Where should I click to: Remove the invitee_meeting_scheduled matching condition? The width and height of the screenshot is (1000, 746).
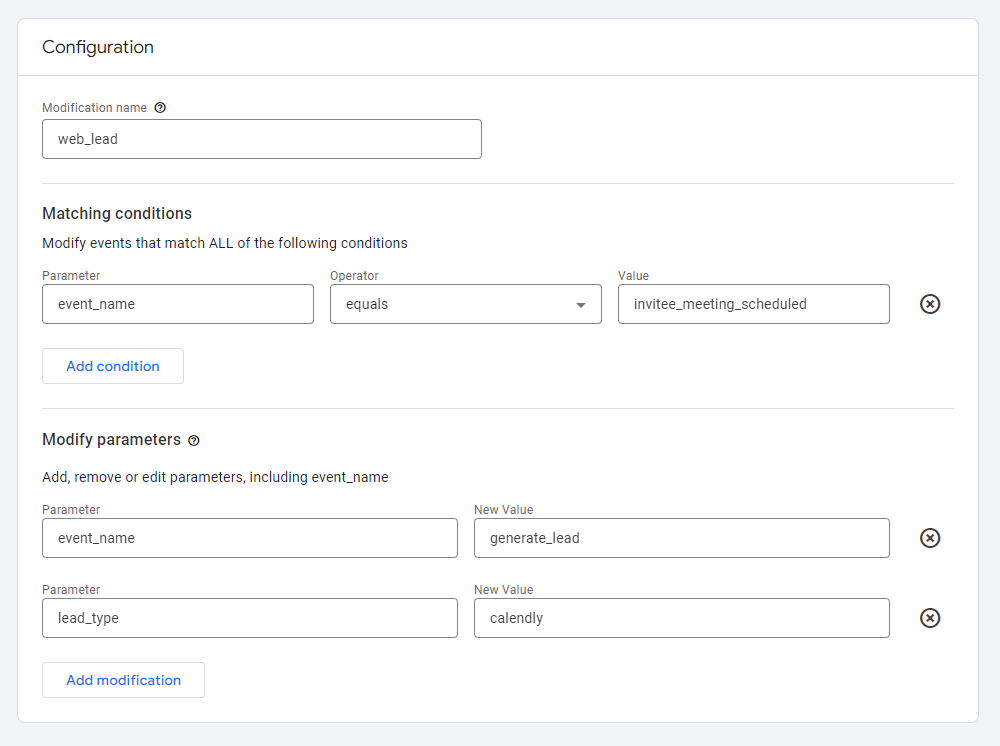(x=930, y=304)
